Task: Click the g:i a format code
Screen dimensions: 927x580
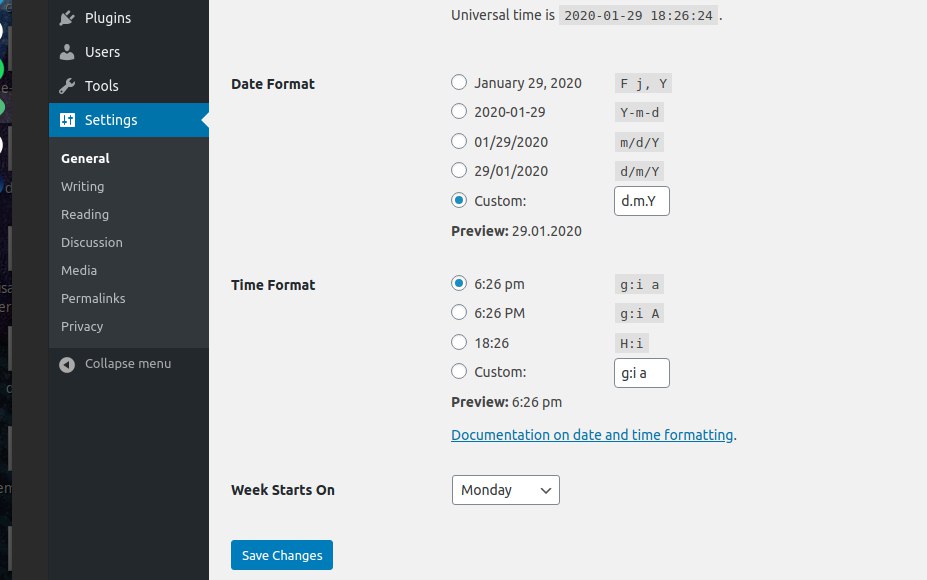Action: 639,284
